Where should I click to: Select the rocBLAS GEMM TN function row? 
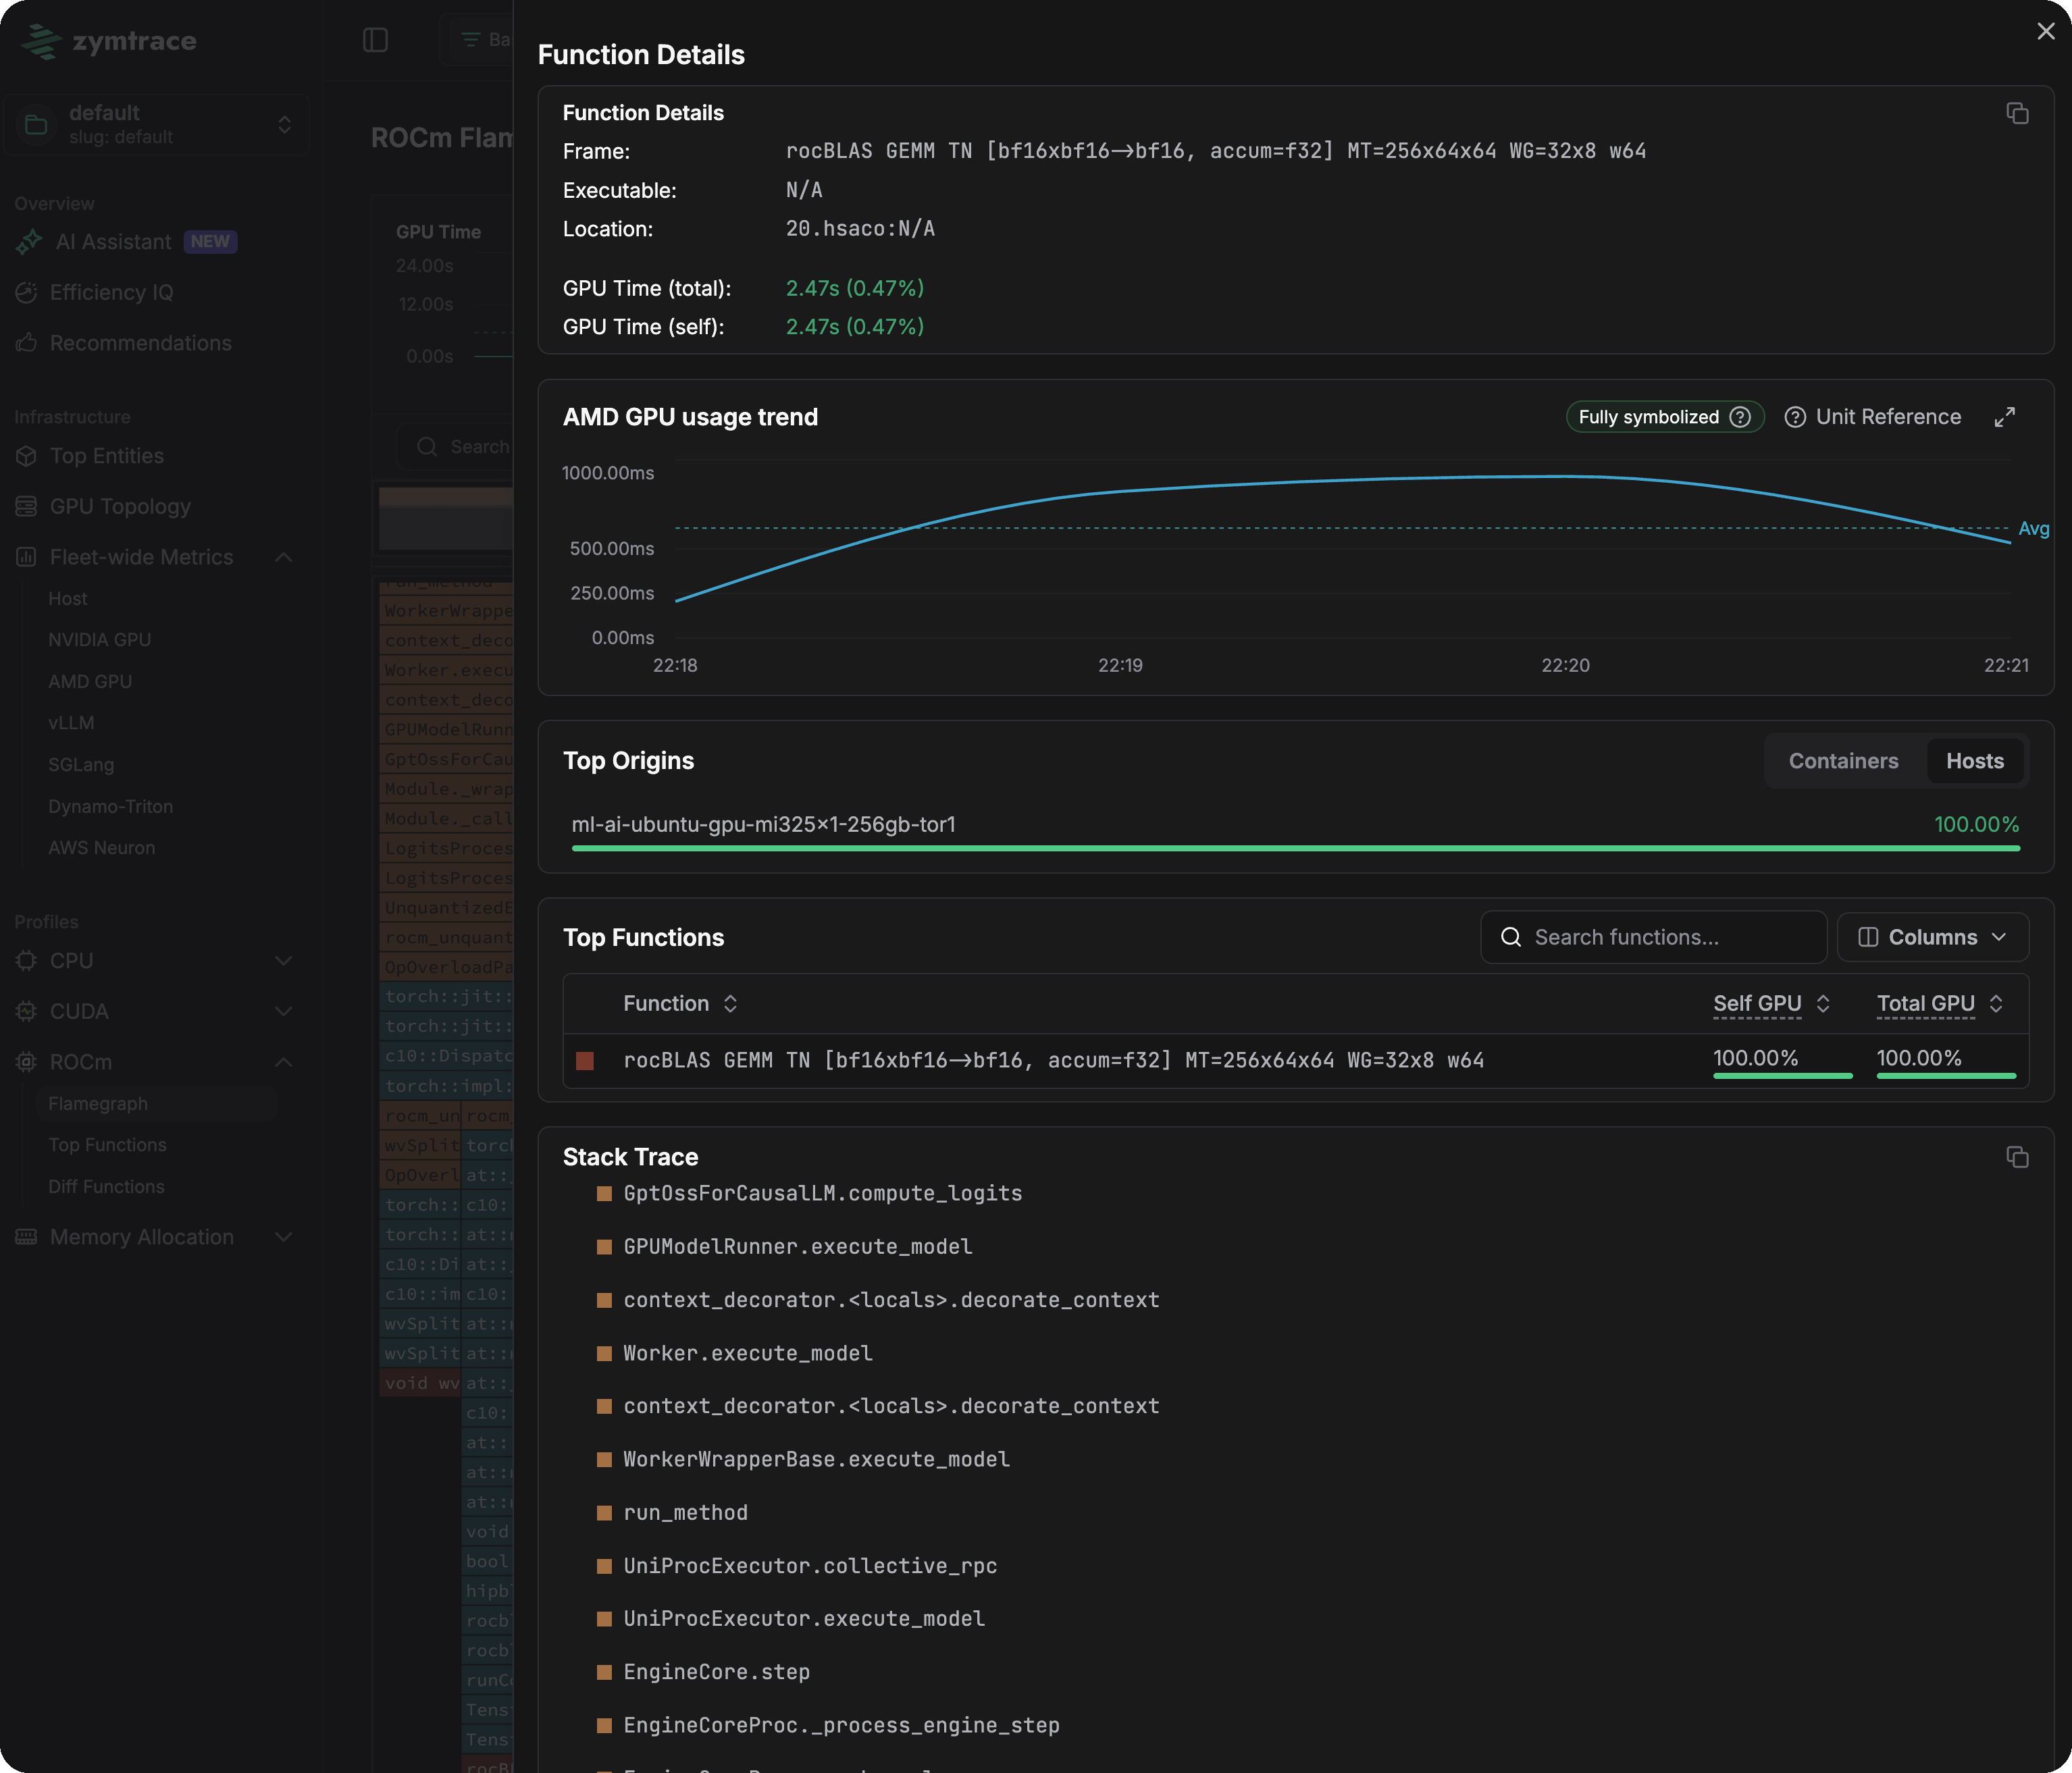[x=1295, y=1060]
